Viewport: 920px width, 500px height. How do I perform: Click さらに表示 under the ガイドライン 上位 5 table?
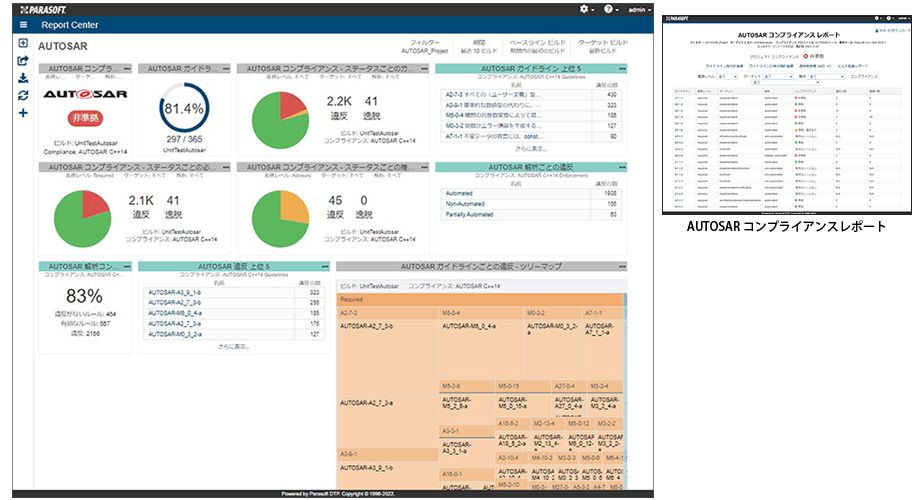click(530, 148)
